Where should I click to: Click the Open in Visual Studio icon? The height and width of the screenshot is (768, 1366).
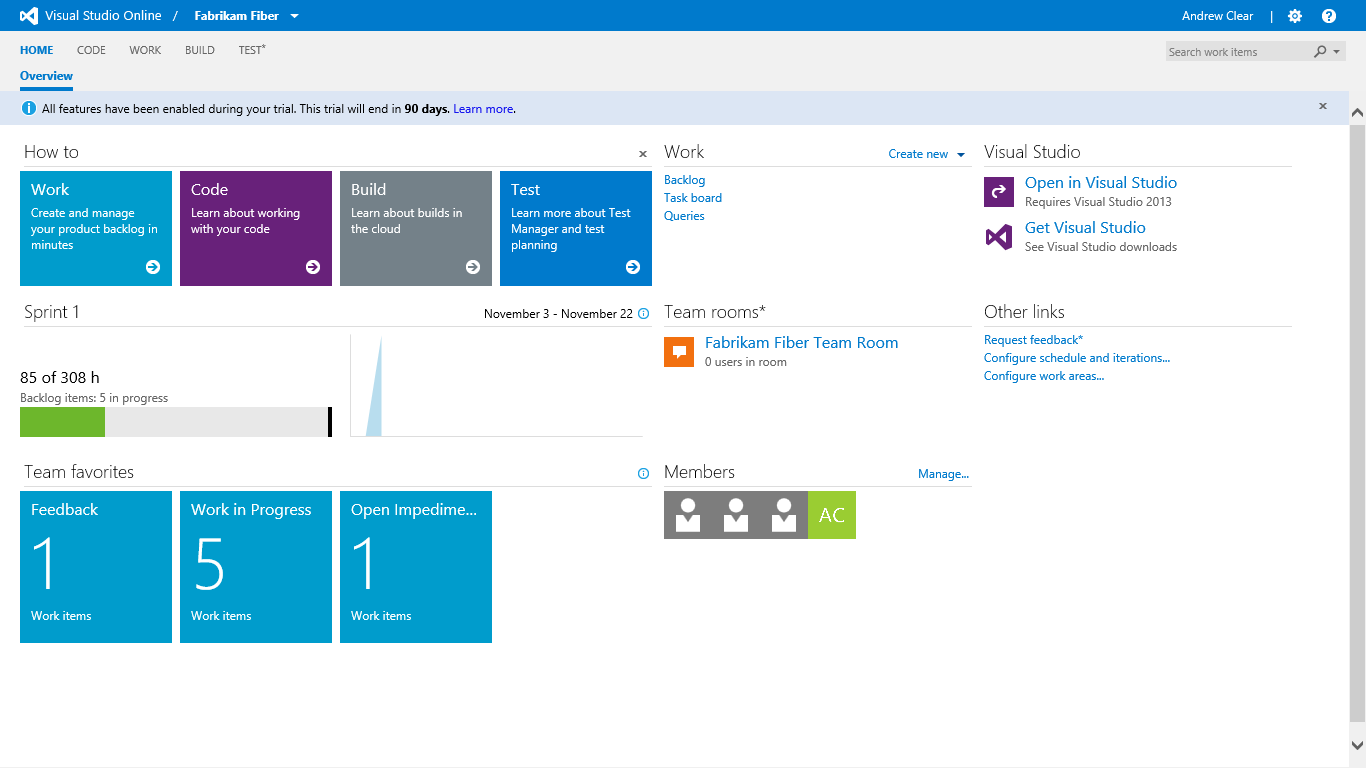999,192
